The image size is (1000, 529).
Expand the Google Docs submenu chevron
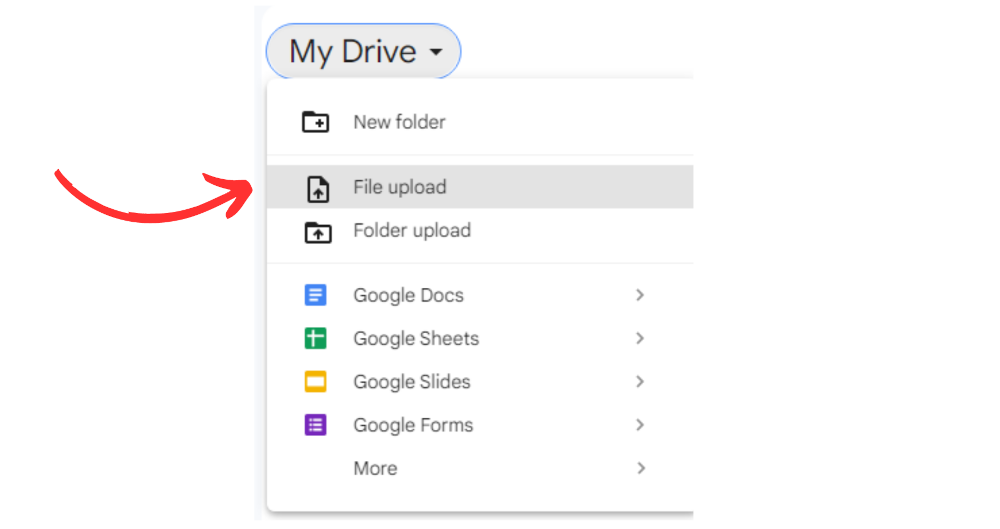point(640,295)
